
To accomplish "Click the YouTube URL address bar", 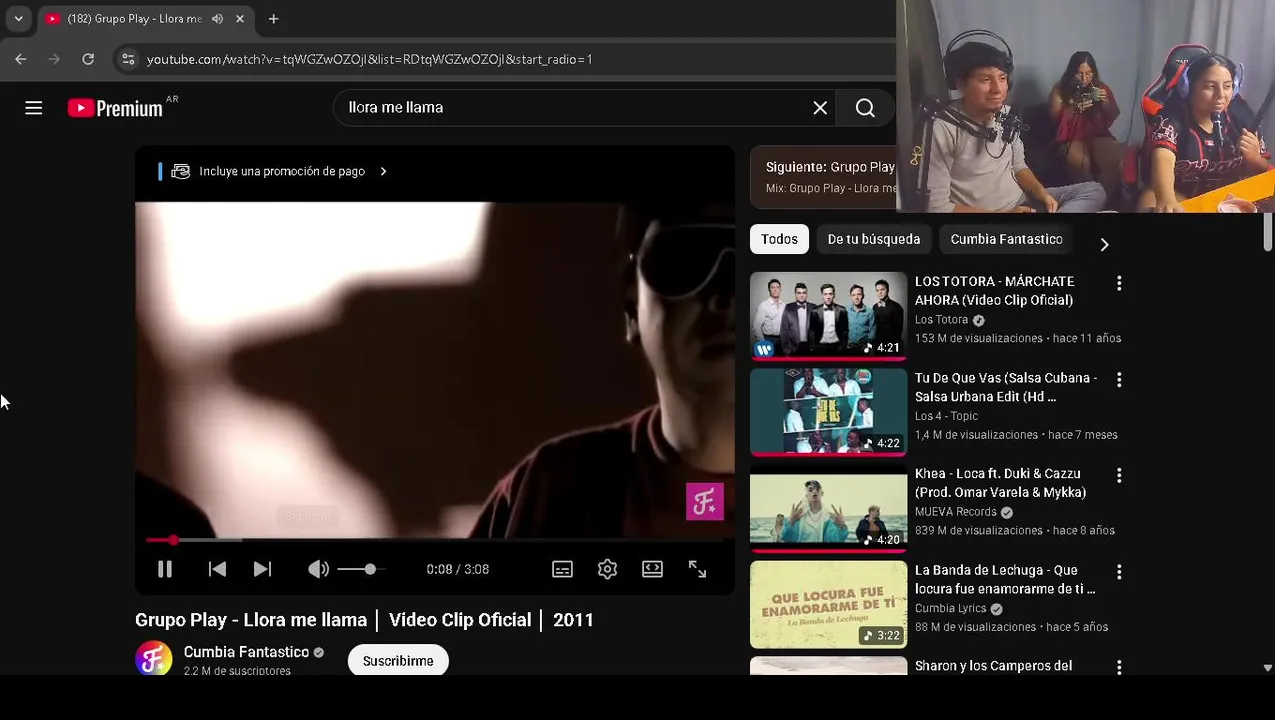I will [x=370, y=59].
